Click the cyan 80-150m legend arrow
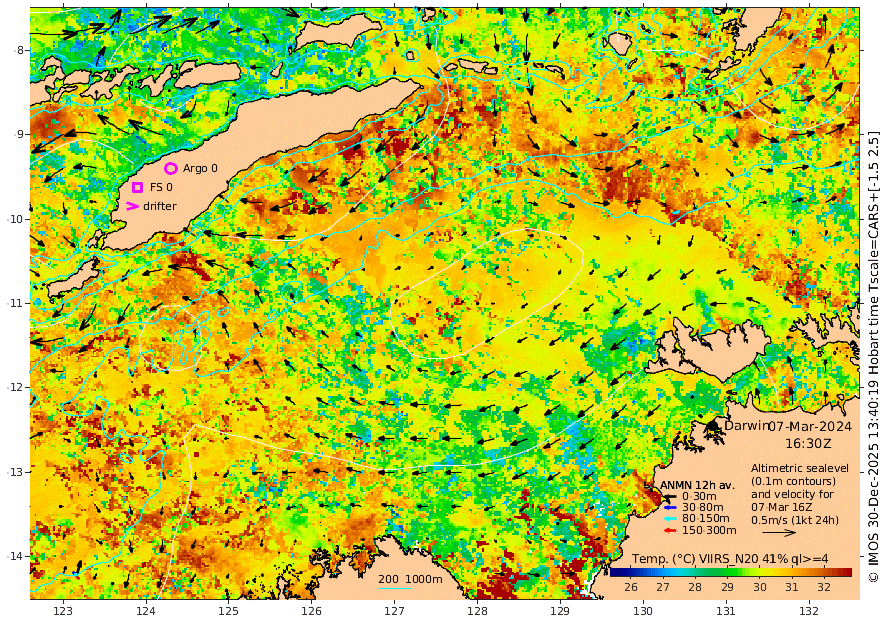The image size is (880, 630). tap(671, 519)
